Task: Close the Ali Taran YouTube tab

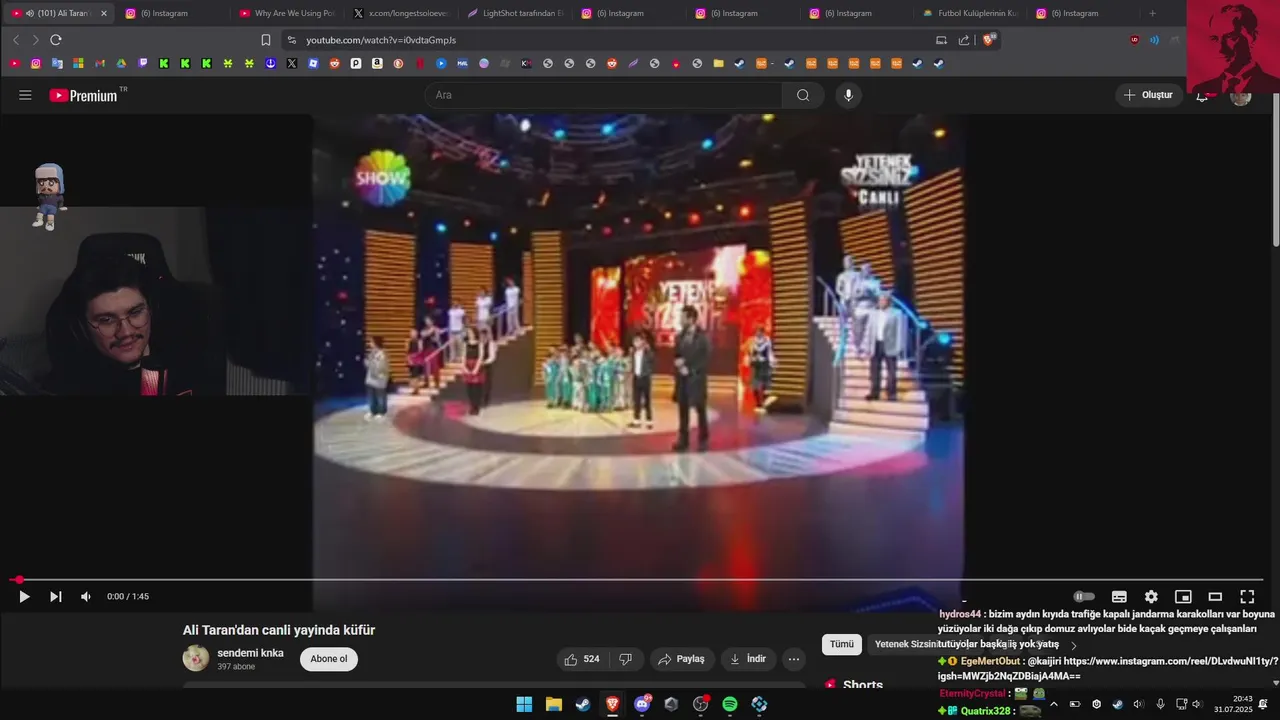Action: click(103, 13)
